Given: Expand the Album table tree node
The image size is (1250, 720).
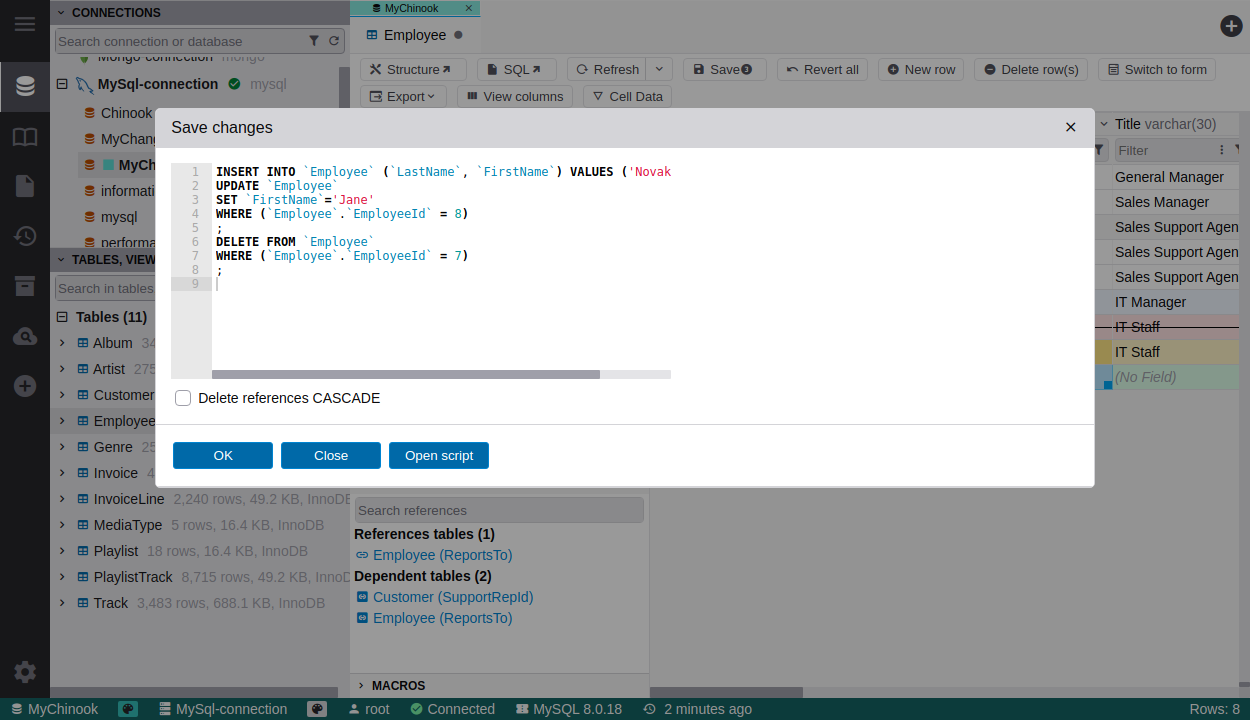Looking at the screenshot, I should point(62,343).
